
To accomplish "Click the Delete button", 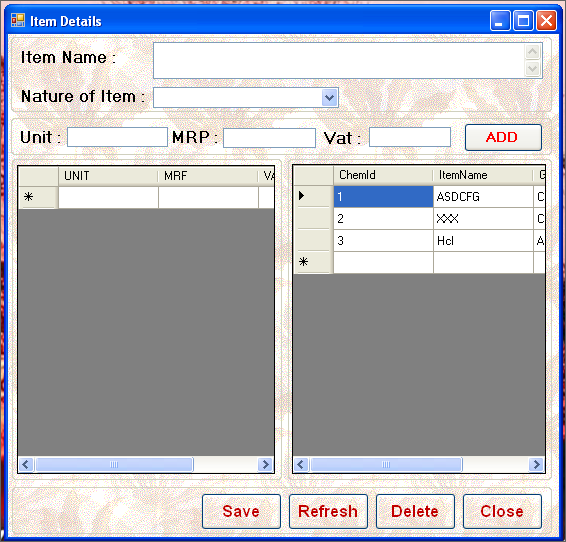I will 415,511.
